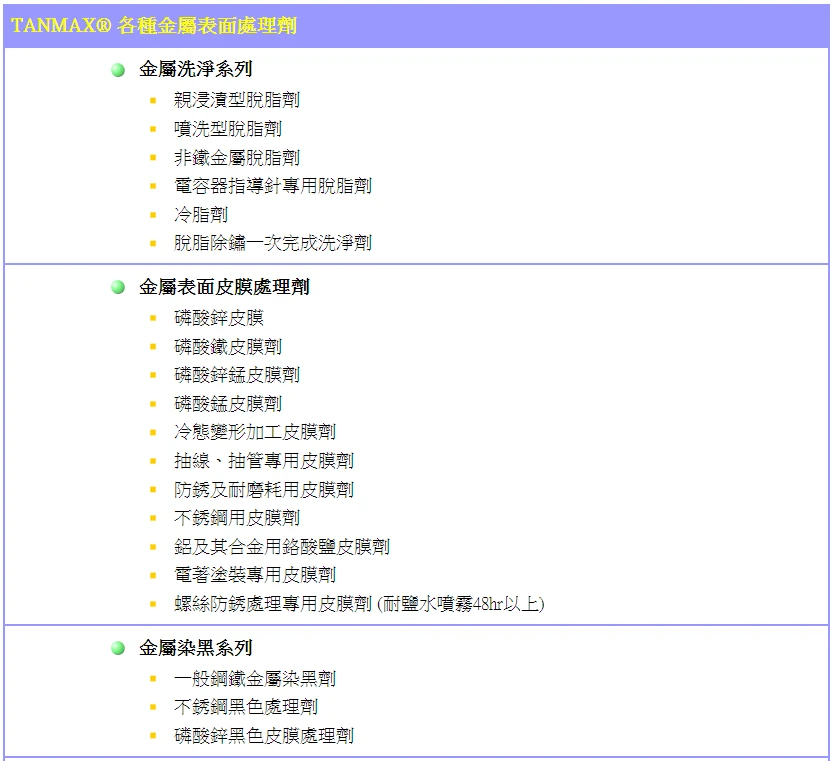Open 非鐵金屬脫脂劑 product entry
This screenshot has height=761, width=833.
236,158
